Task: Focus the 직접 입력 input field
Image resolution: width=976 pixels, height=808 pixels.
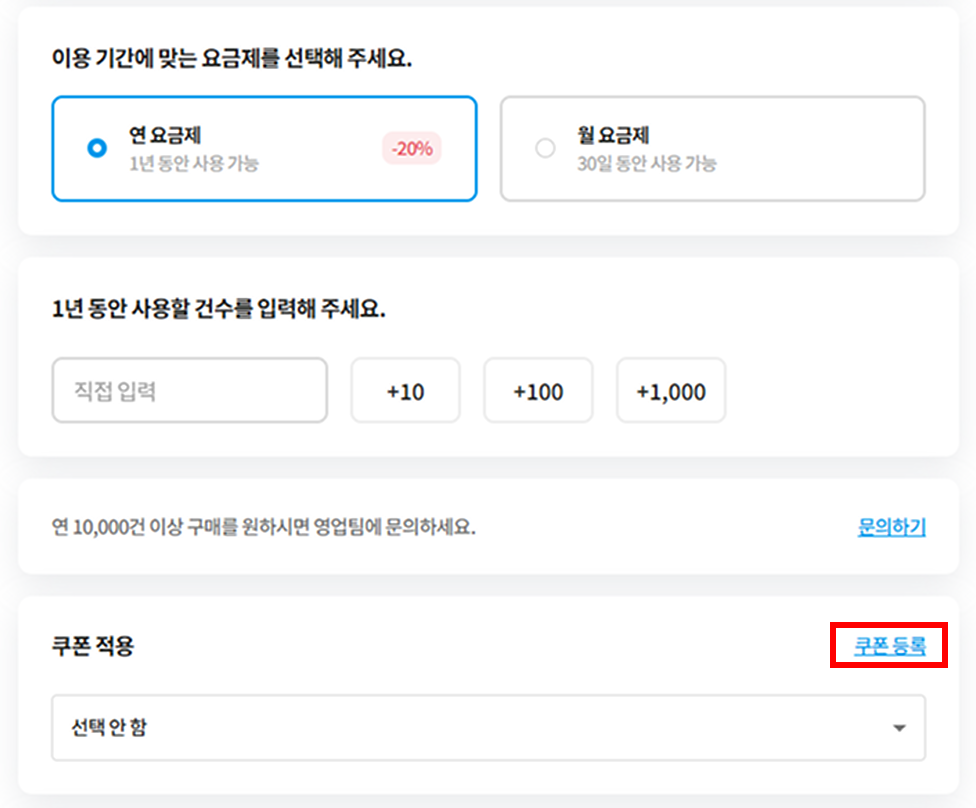Action: (189, 391)
